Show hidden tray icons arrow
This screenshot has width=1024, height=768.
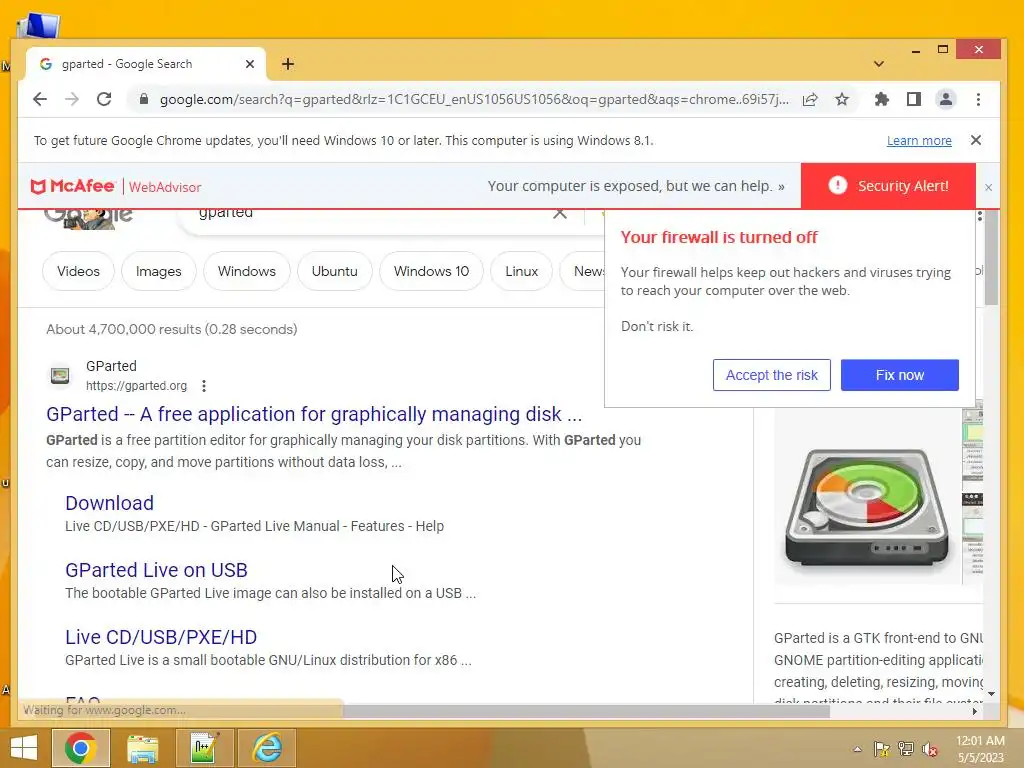tap(857, 749)
